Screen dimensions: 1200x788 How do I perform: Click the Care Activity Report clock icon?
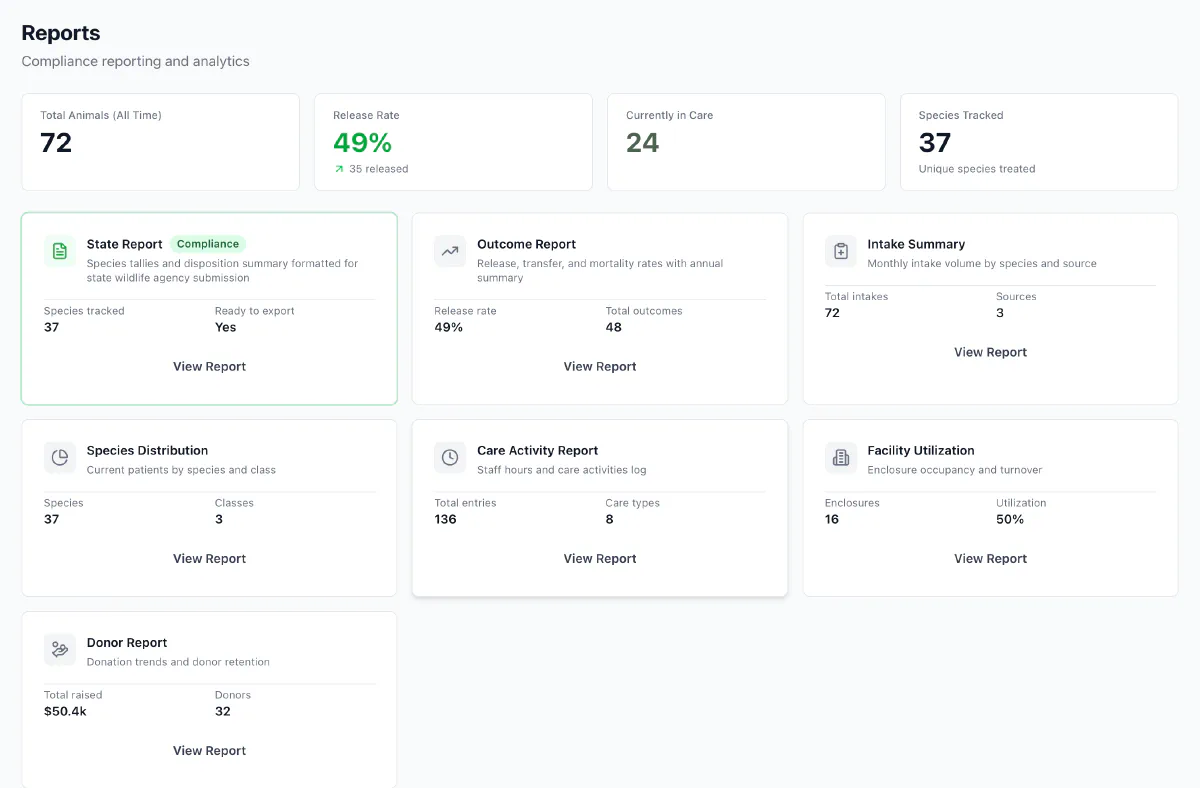click(450, 457)
